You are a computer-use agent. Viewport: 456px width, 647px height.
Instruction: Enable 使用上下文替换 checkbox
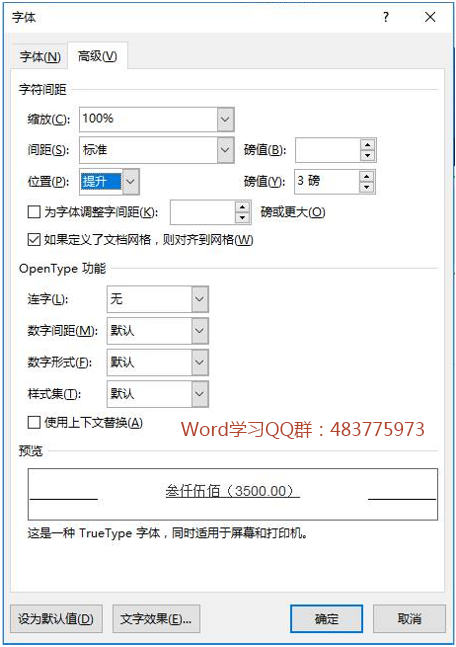coord(34,423)
